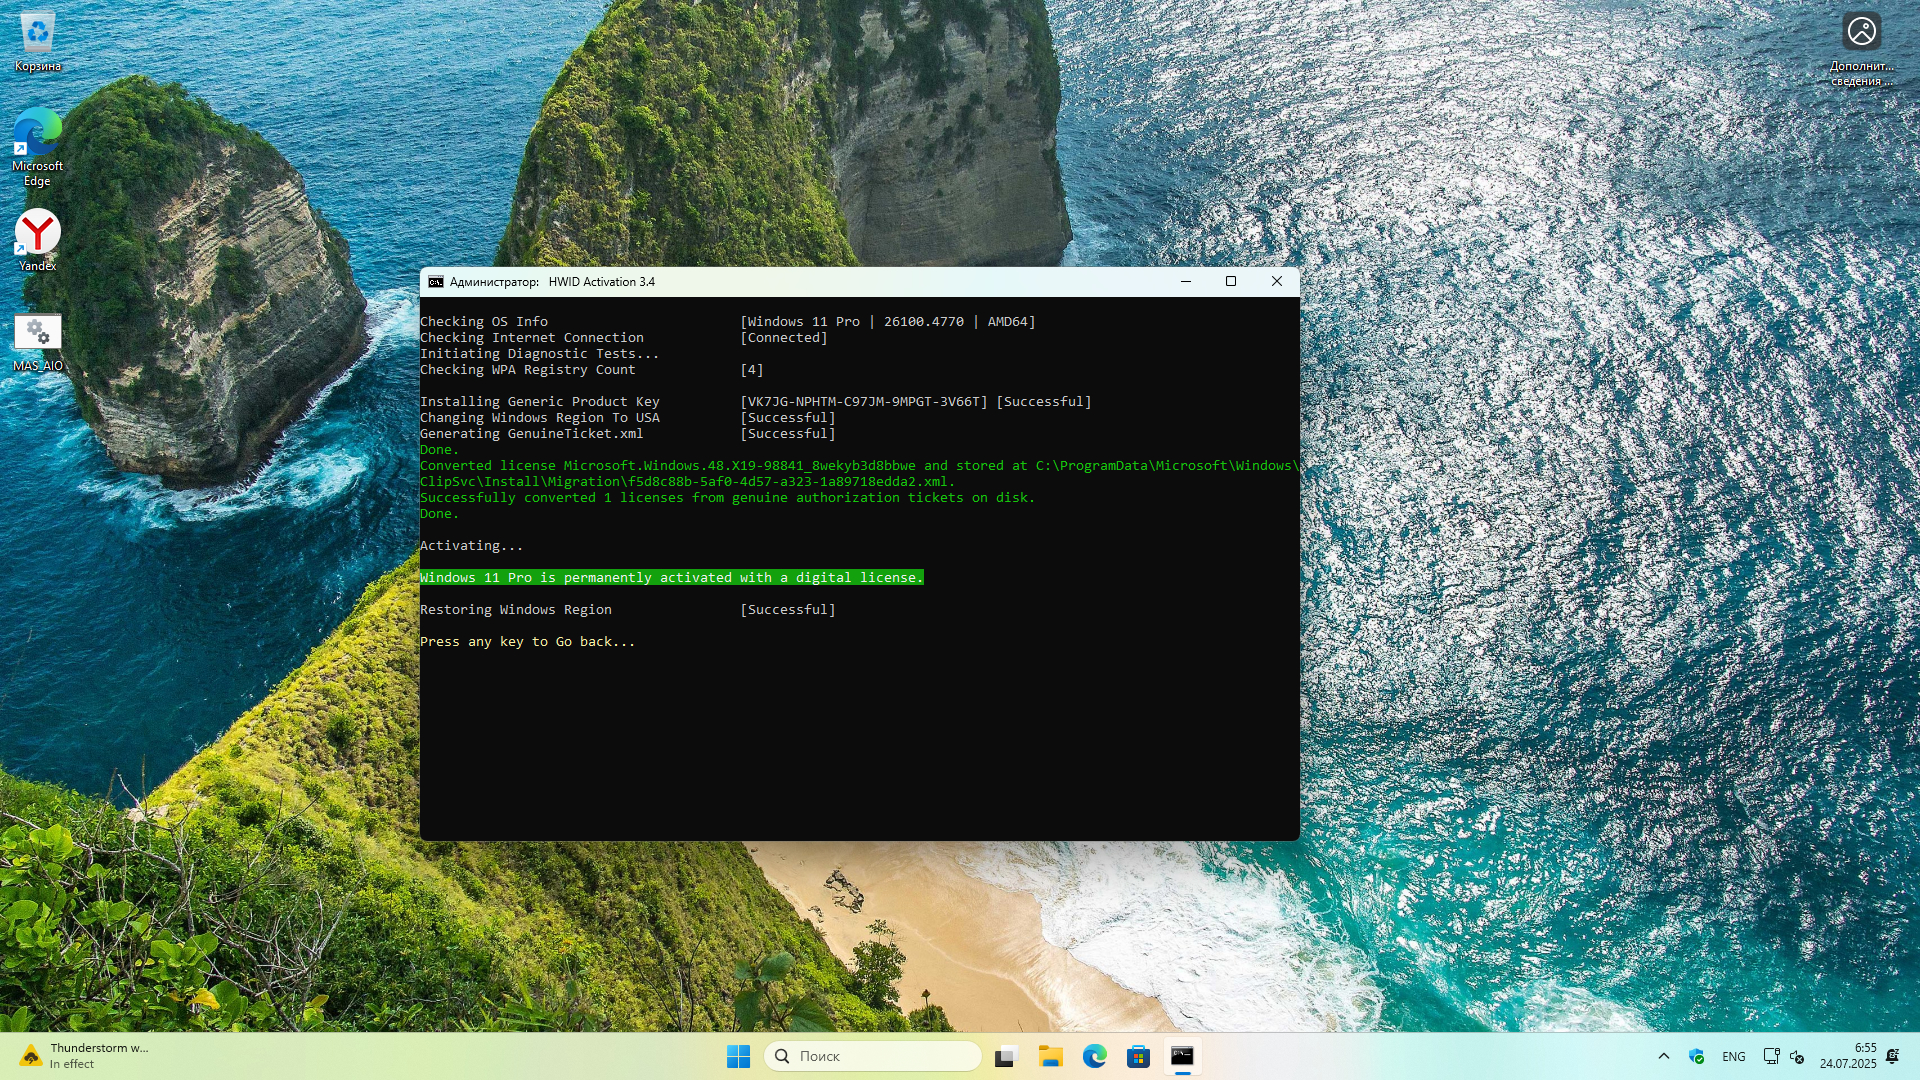The width and height of the screenshot is (1920, 1080).
Task: Expand the hidden system tray icons chevron
Action: click(x=1663, y=1056)
